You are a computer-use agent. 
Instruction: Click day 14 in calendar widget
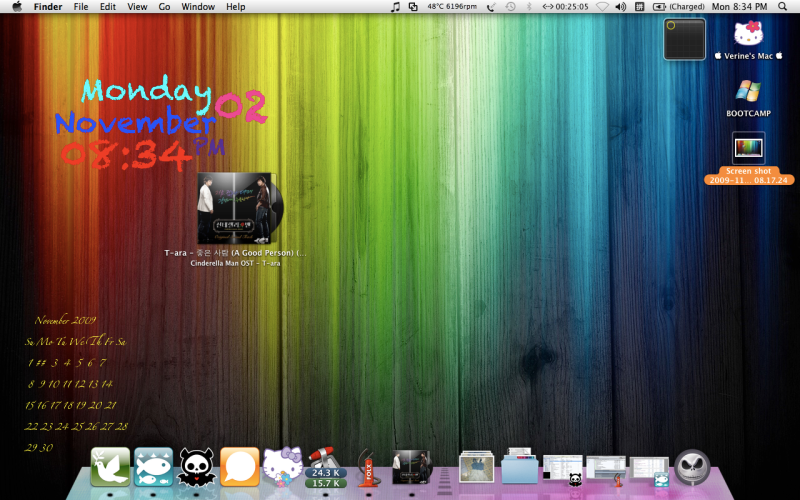pos(107,384)
